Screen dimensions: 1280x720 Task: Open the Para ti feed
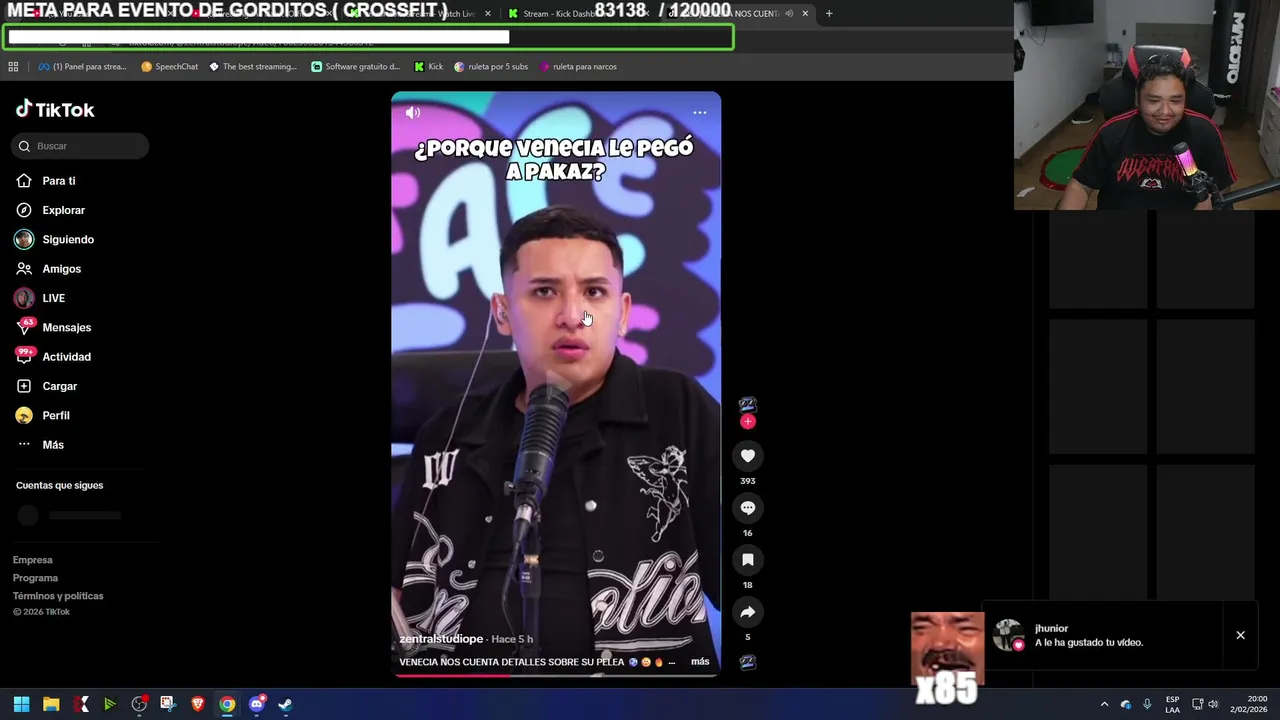point(58,181)
